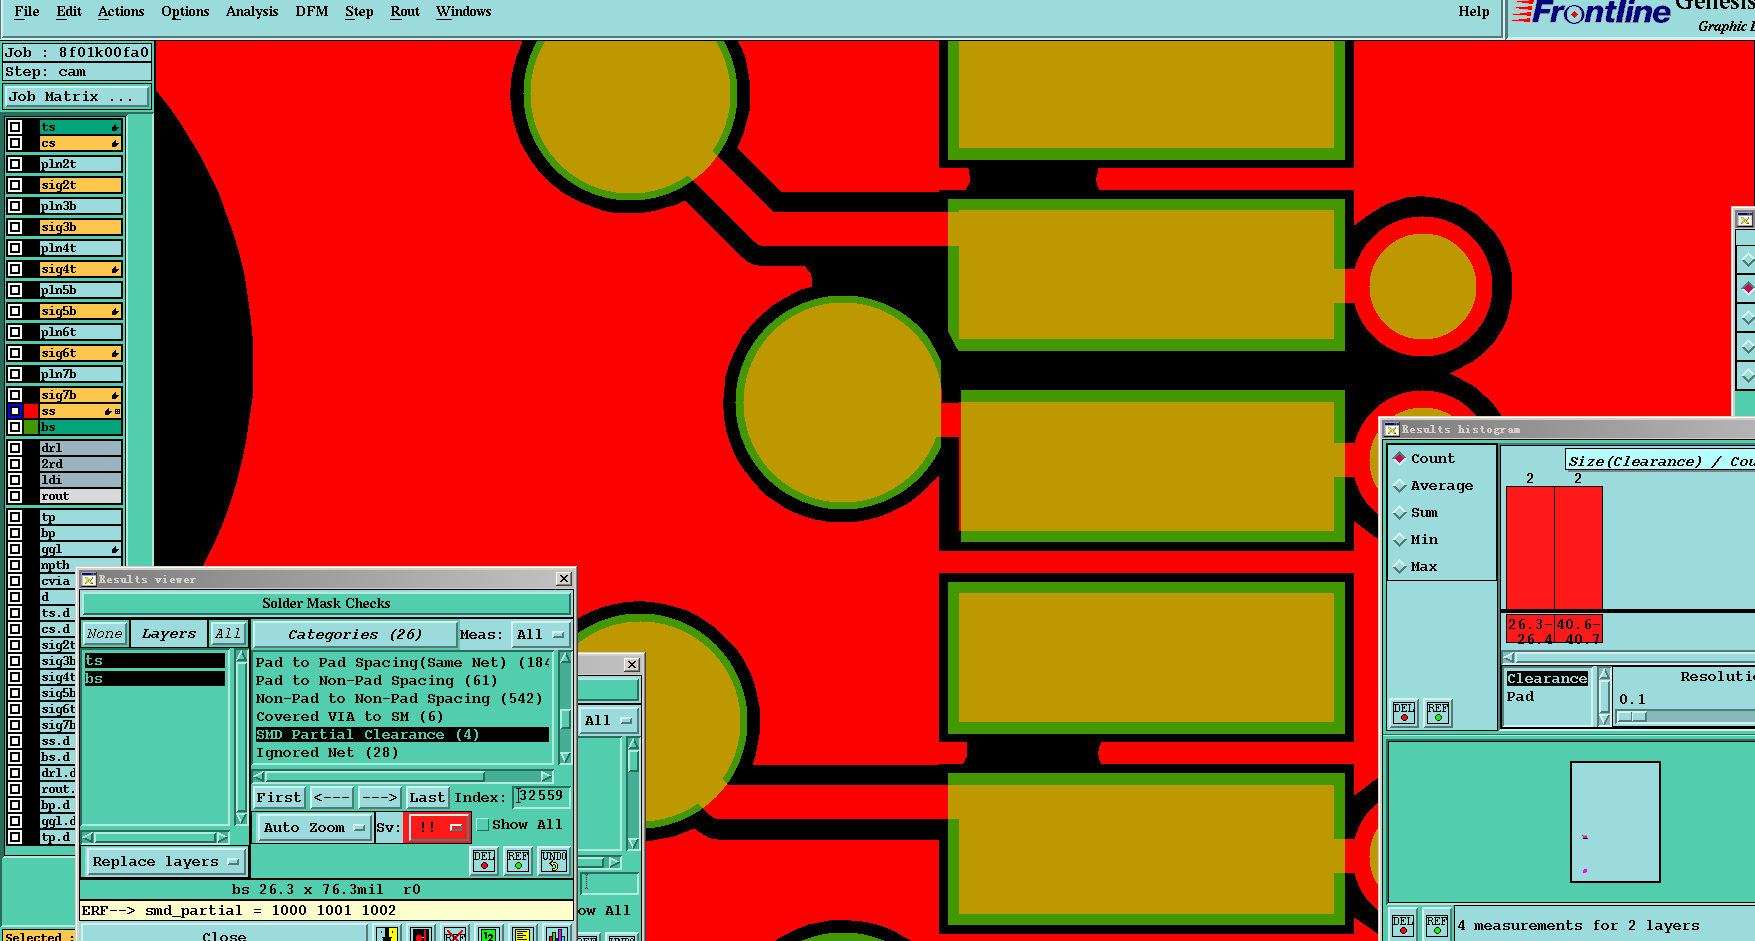Click the Last result button
Viewport: 1755px width, 941px height.
pos(427,797)
